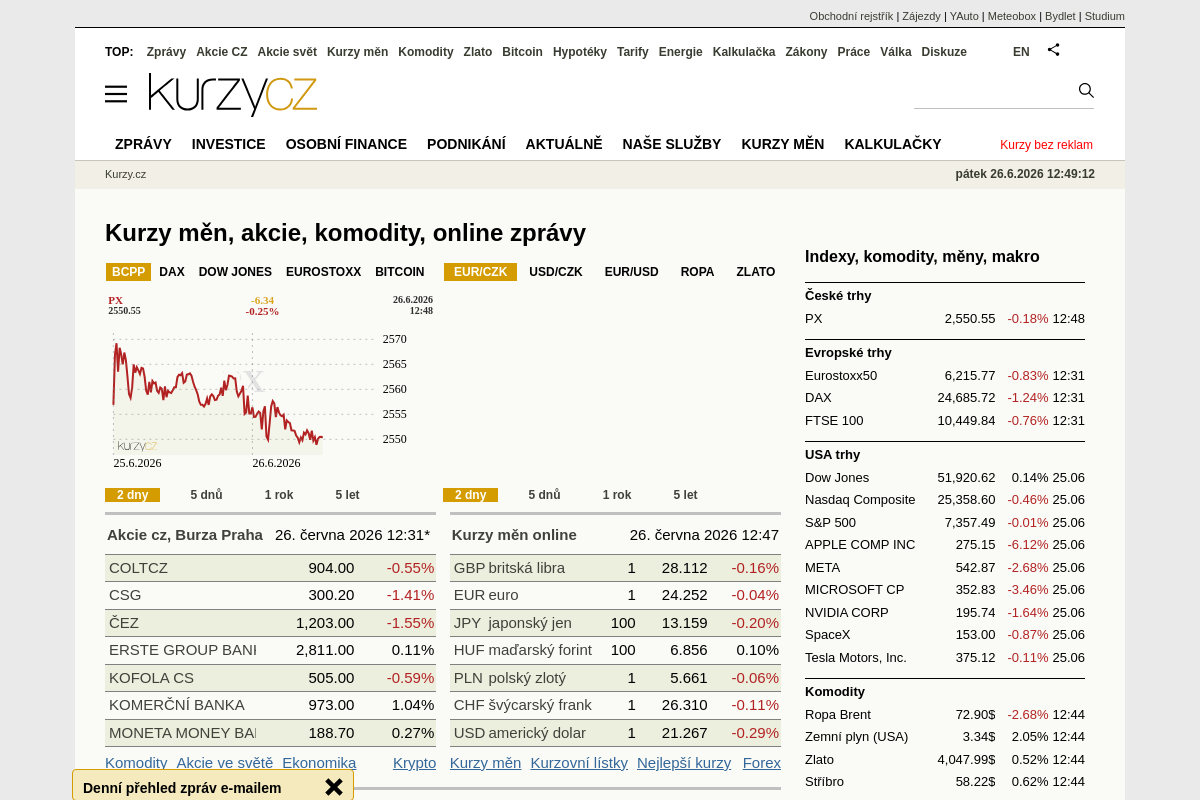
Task: Open the KURZY MĚN main menu
Action: pyautogui.click(x=783, y=144)
